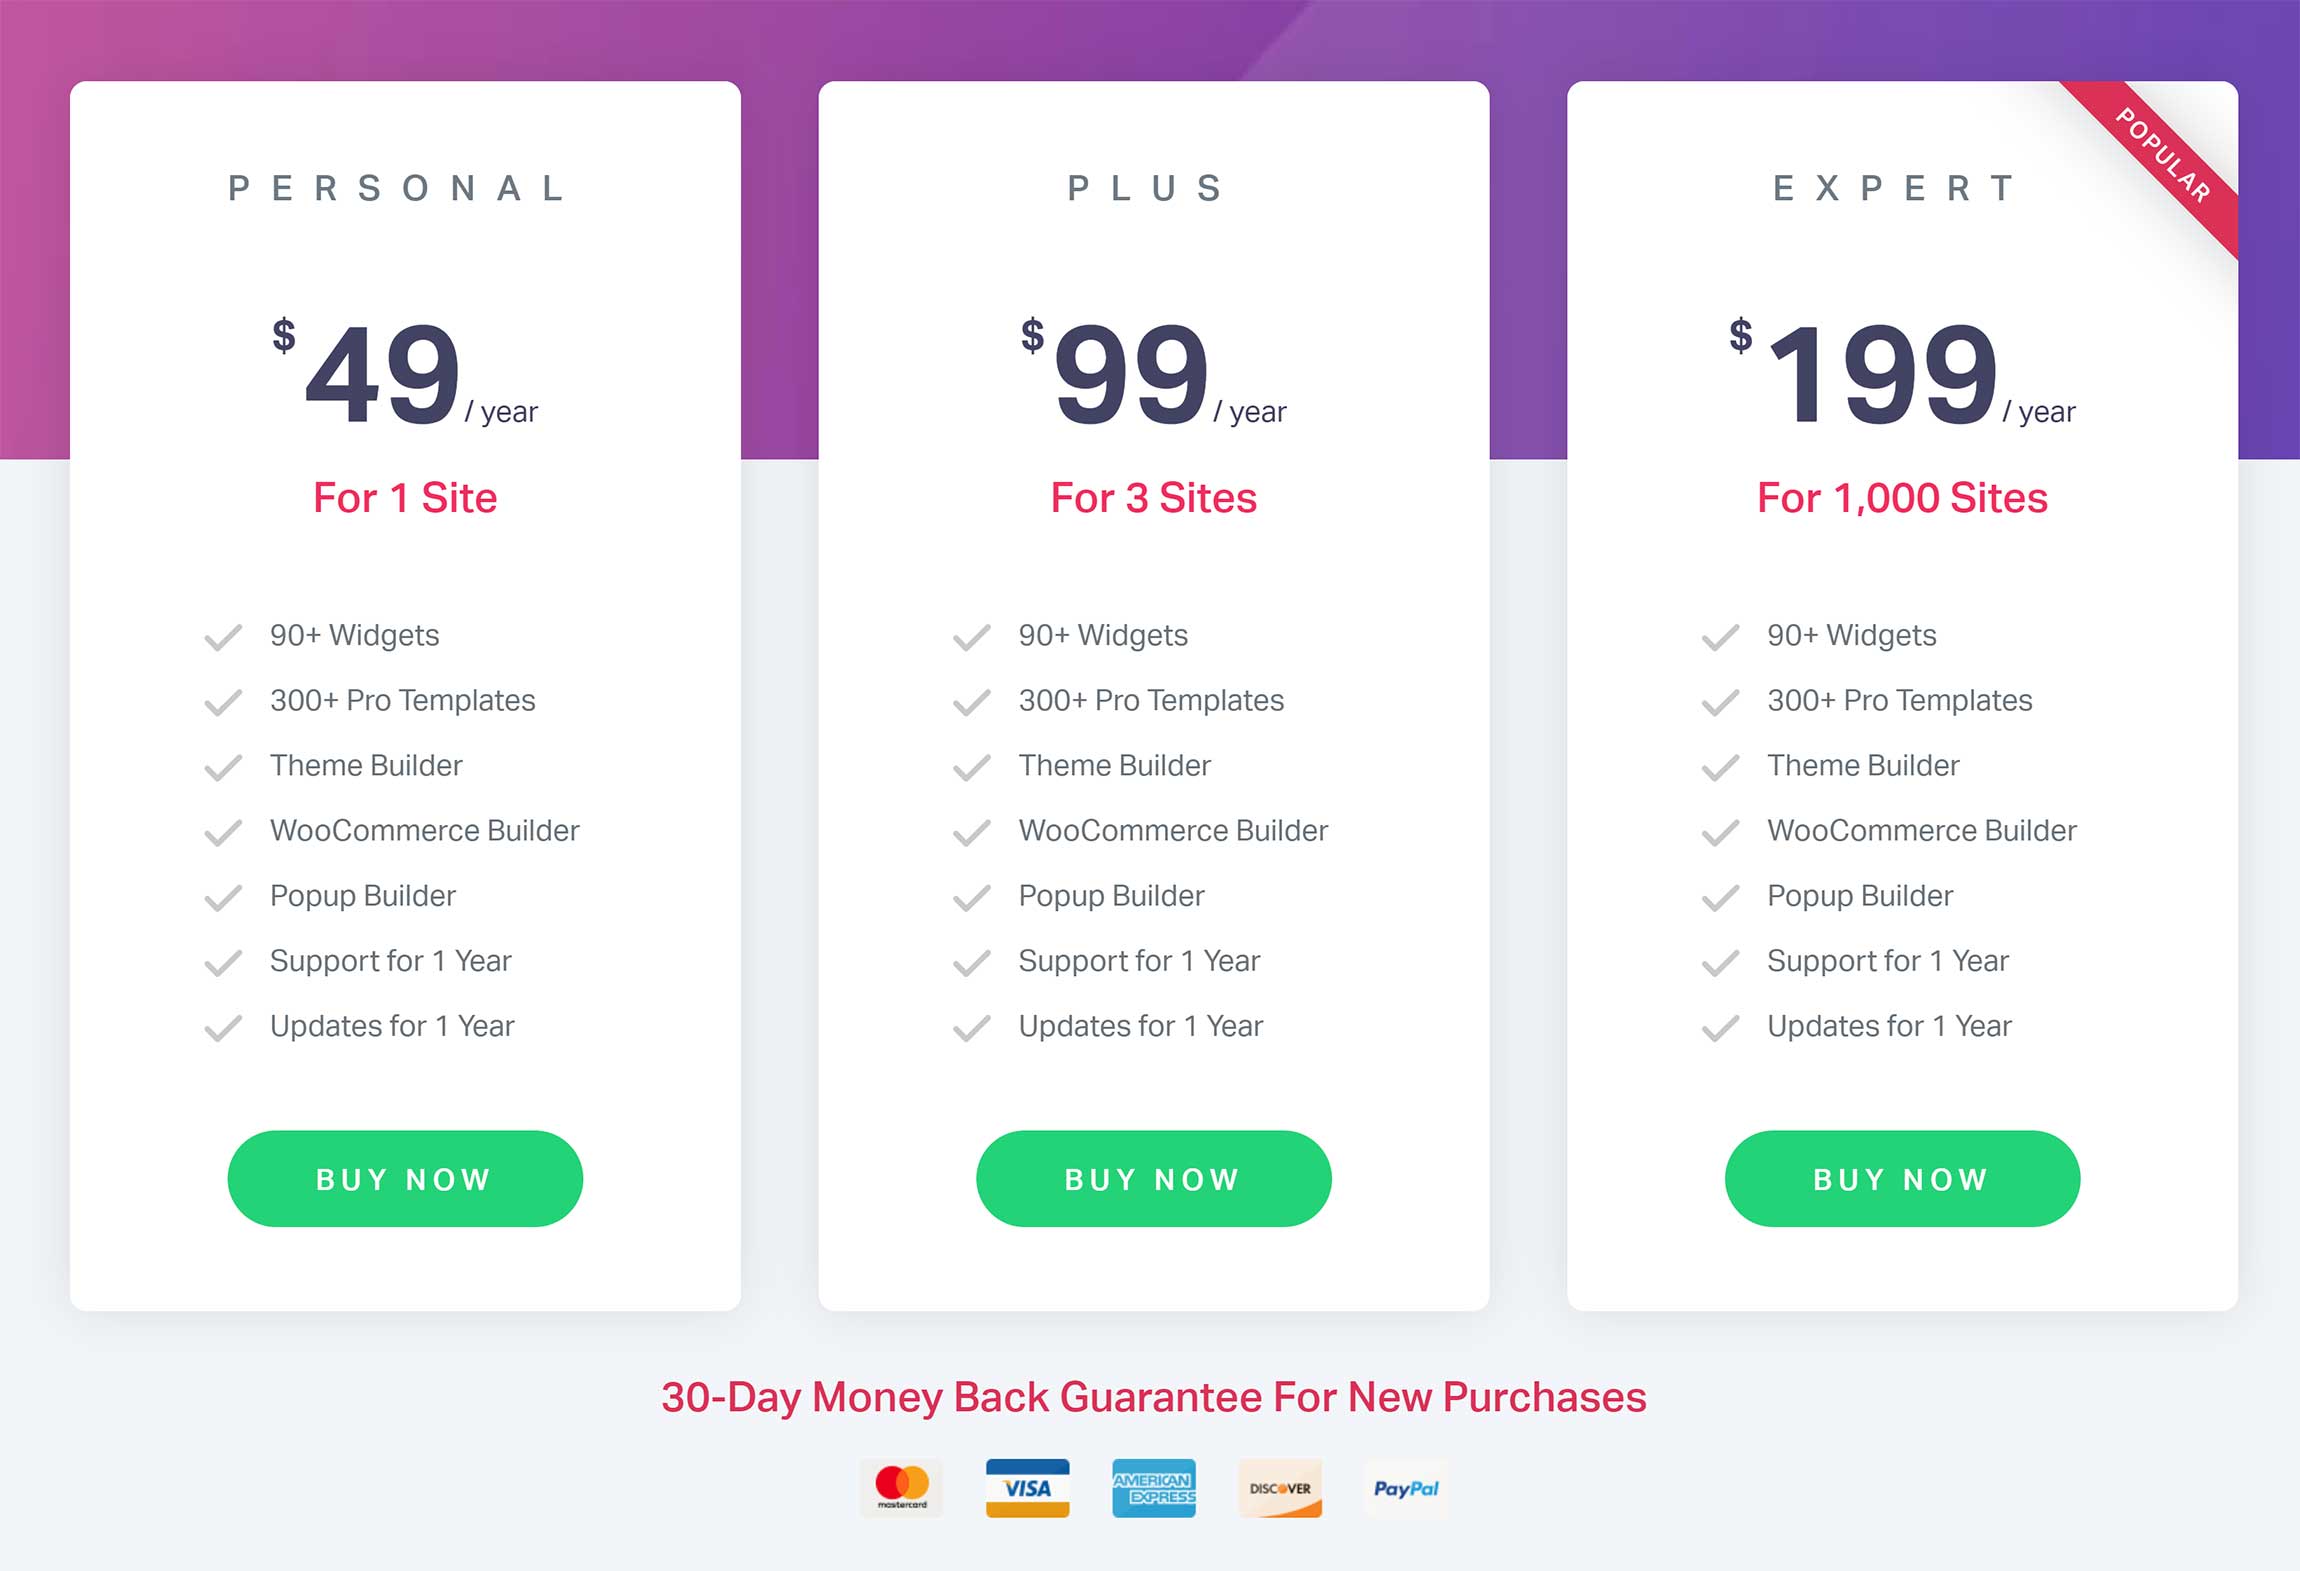
Task: Click the Mastercard payment icon
Action: 901,1488
